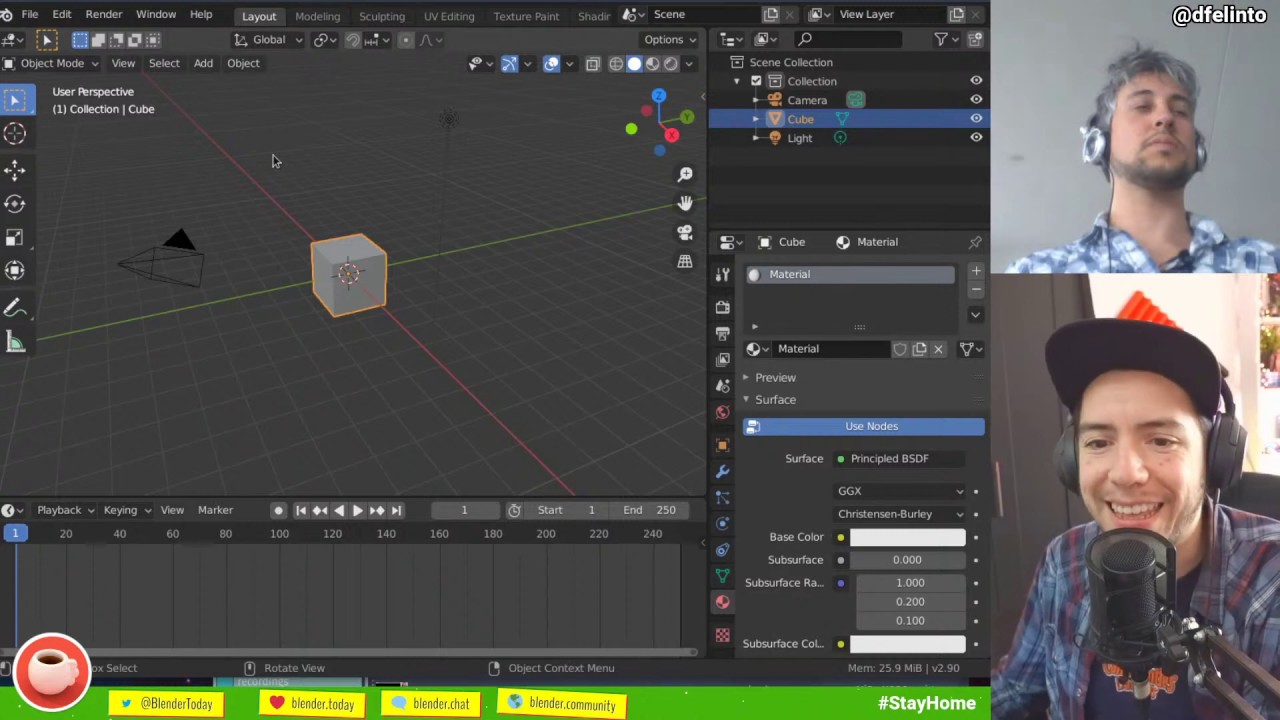The height and width of the screenshot is (720, 1280).
Task: Open the World properties tab
Action: tap(723, 412)
